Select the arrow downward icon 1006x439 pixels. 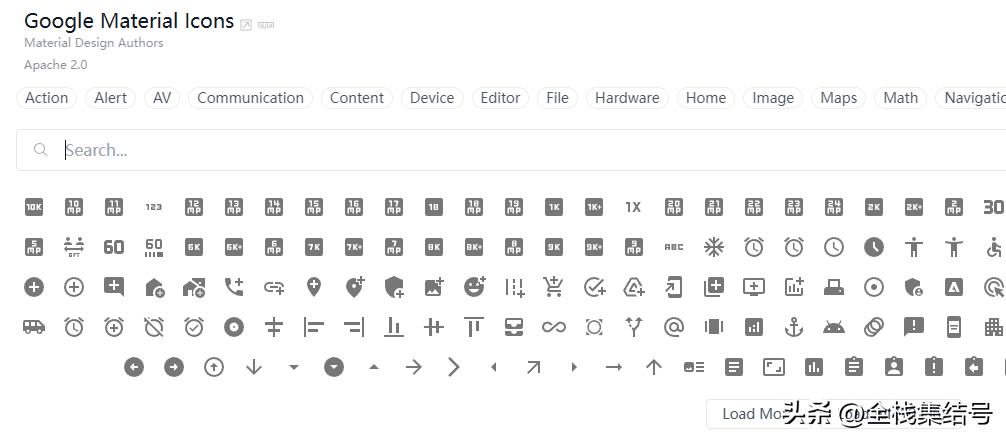pyautogui.click(x=254, y=367)
